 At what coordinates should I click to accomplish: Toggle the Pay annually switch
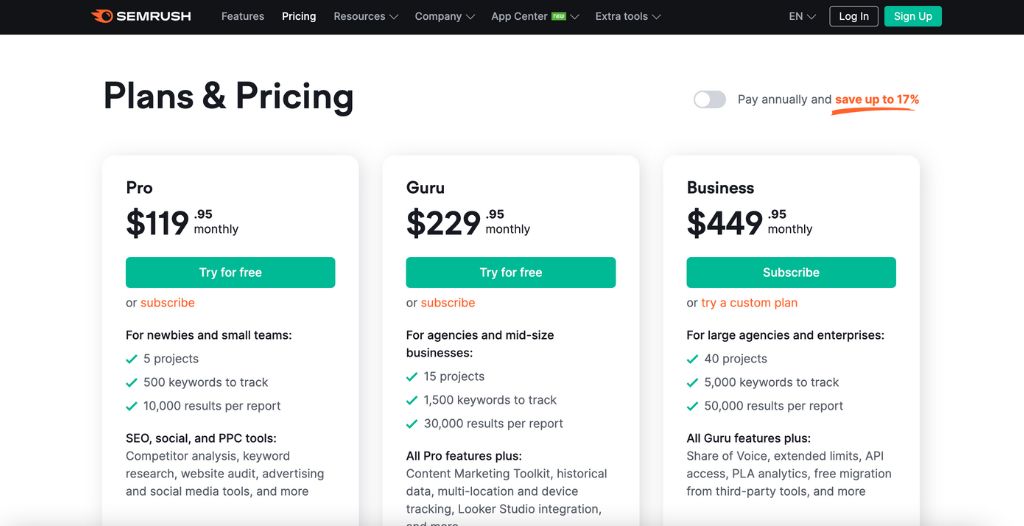tap(709, 100)
